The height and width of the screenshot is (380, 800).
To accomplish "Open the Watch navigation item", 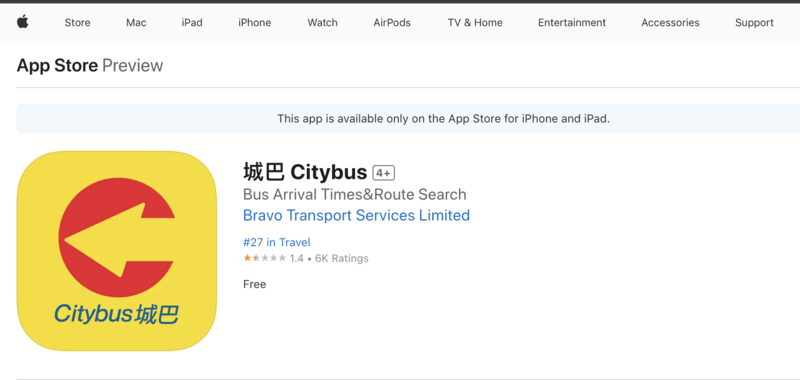I will 322,22.
